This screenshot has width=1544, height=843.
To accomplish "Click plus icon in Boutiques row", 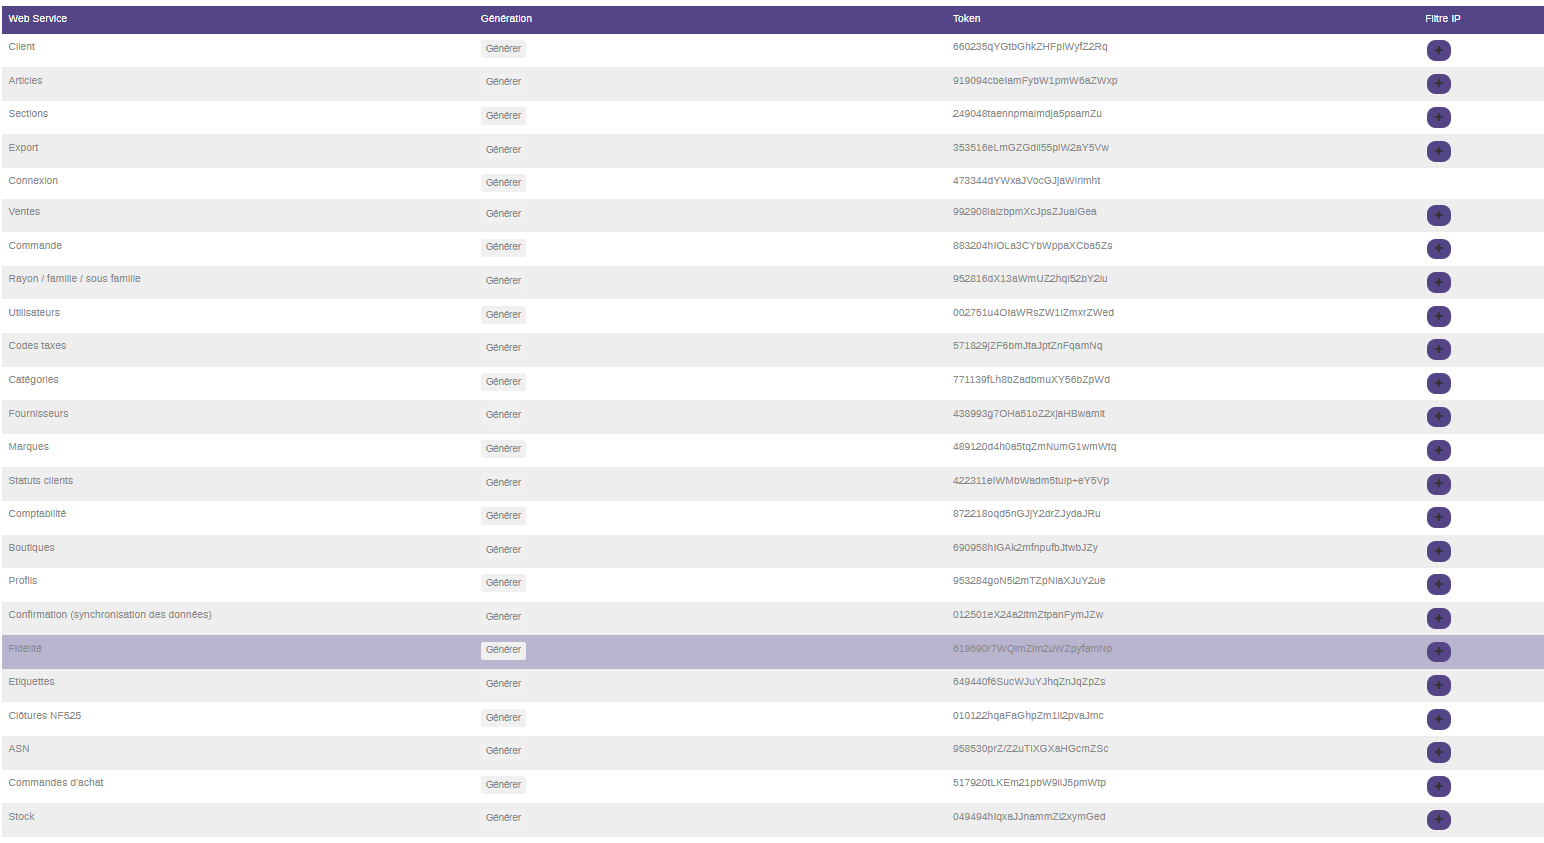I will [1438, 551].
